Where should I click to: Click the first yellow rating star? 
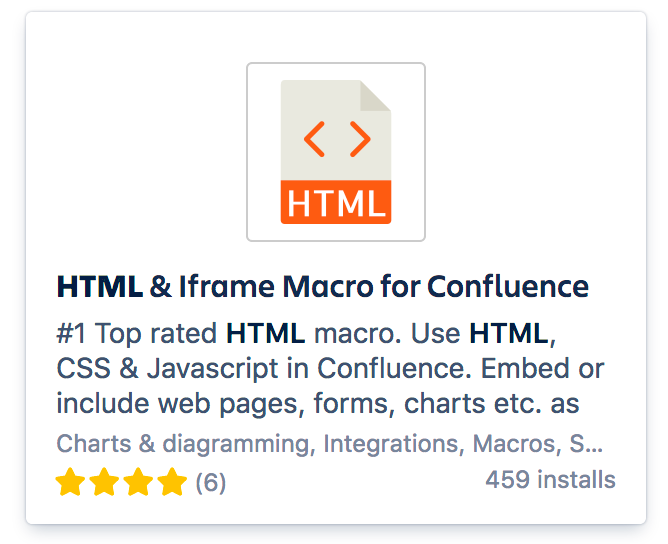click(70, 482)
